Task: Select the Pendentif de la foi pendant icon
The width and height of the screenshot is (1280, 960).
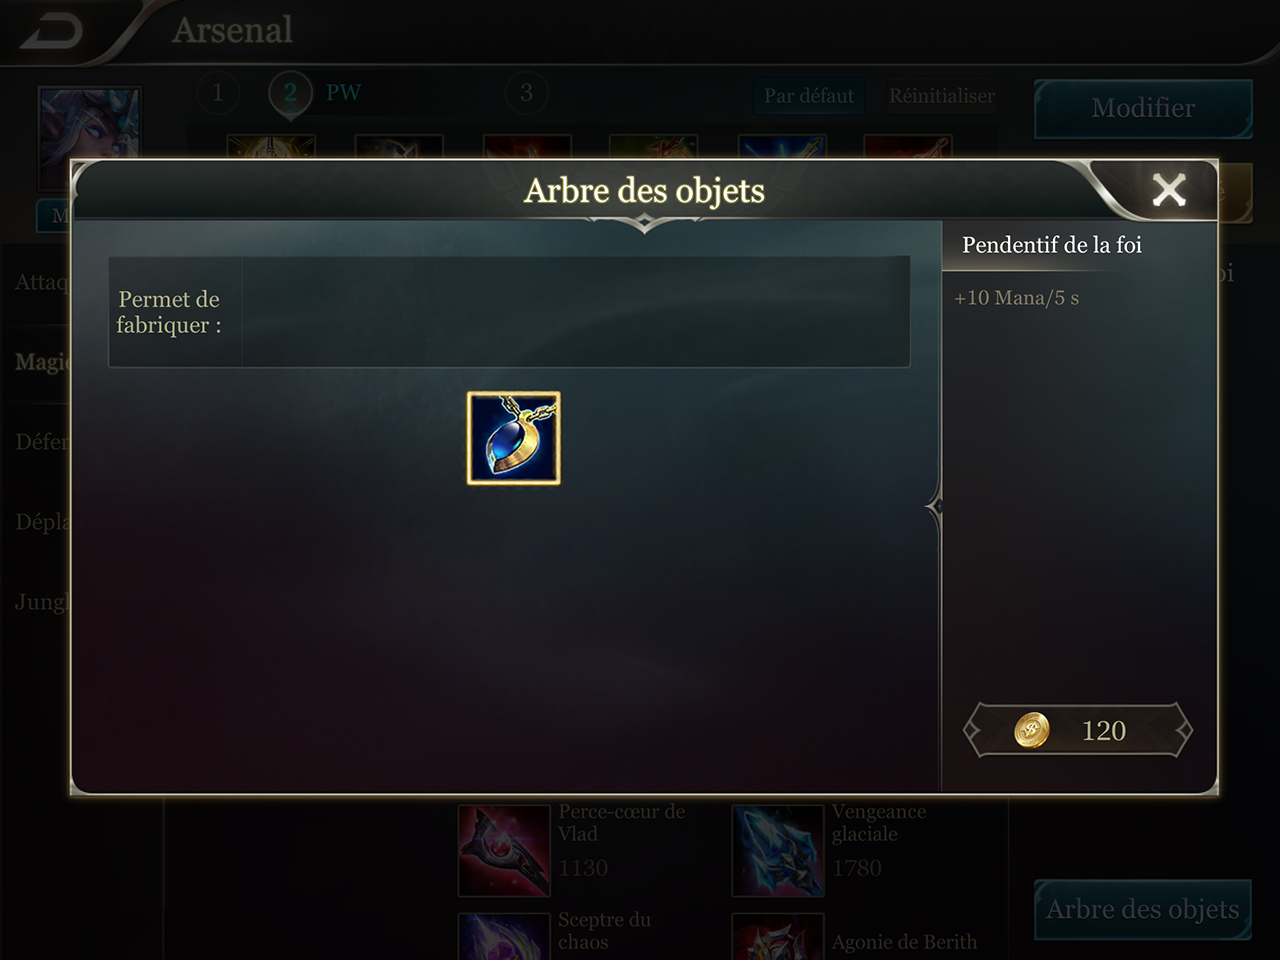Action: (513, 438)
